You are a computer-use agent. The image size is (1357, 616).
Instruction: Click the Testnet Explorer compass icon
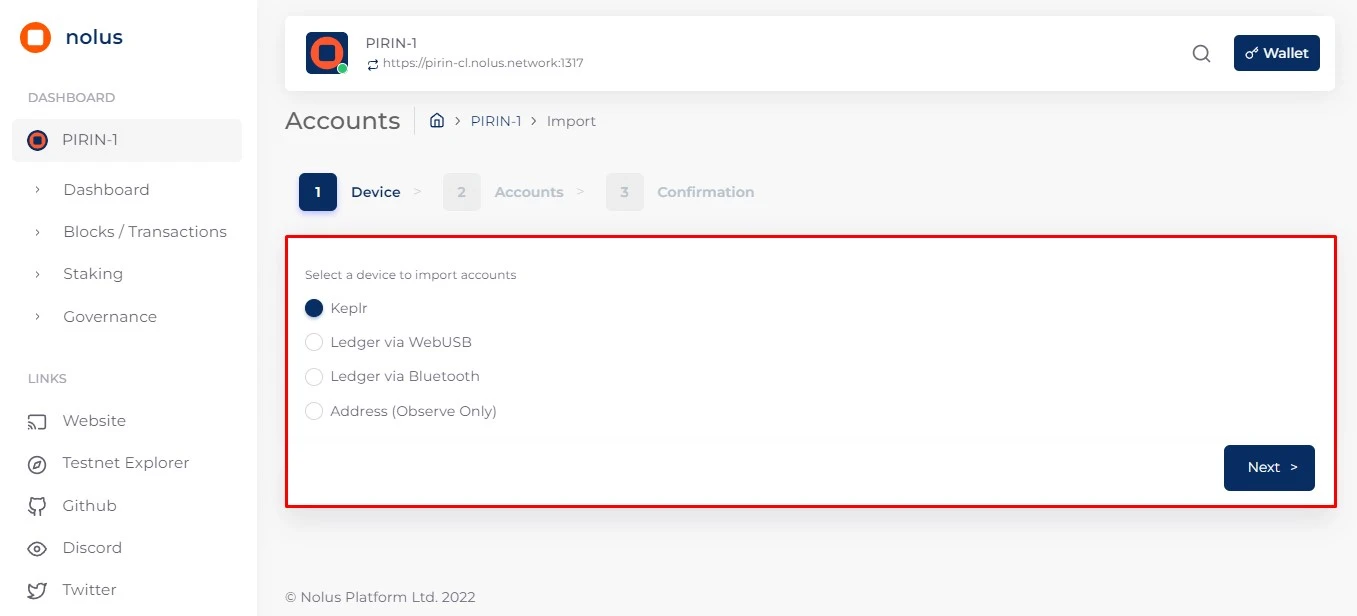click(x=37, y=463)
